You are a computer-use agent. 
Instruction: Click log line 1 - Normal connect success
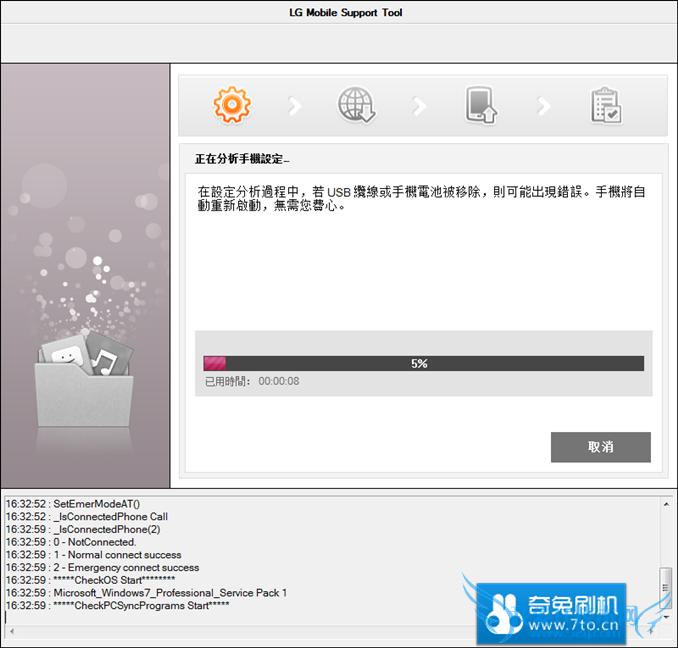(x=93, y=555)
